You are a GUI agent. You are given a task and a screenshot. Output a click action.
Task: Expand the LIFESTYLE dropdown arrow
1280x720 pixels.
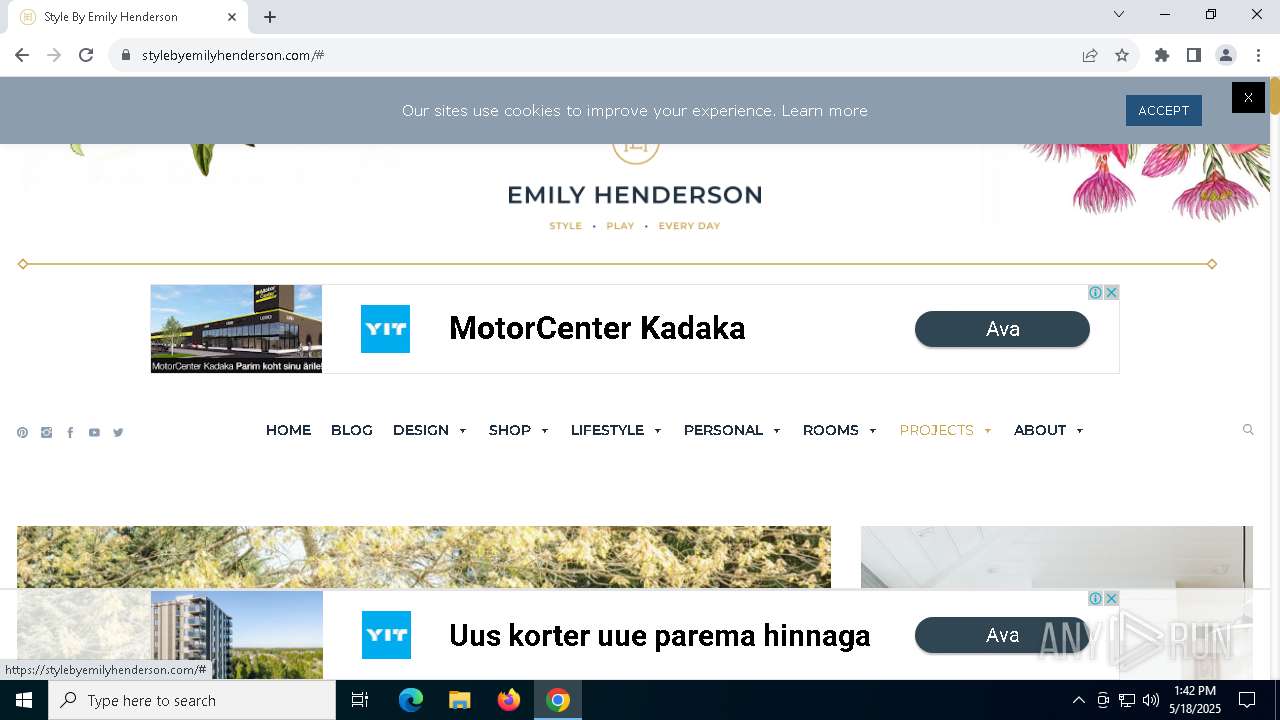657,431
